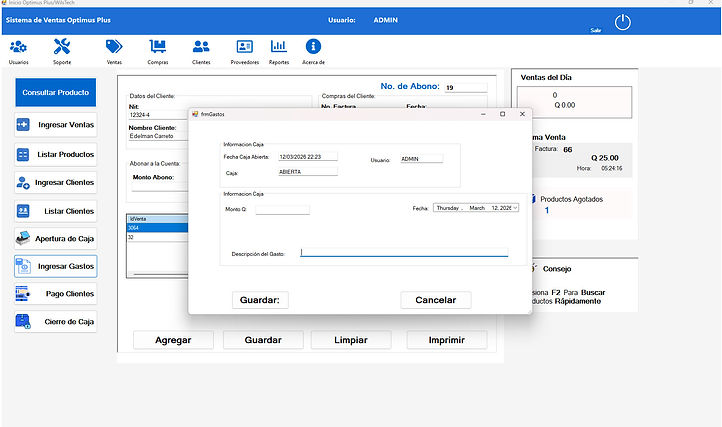This screenshot has width=722, height=427.
Task: Minimize the frmGastos dialog
Action: [483, 114]
